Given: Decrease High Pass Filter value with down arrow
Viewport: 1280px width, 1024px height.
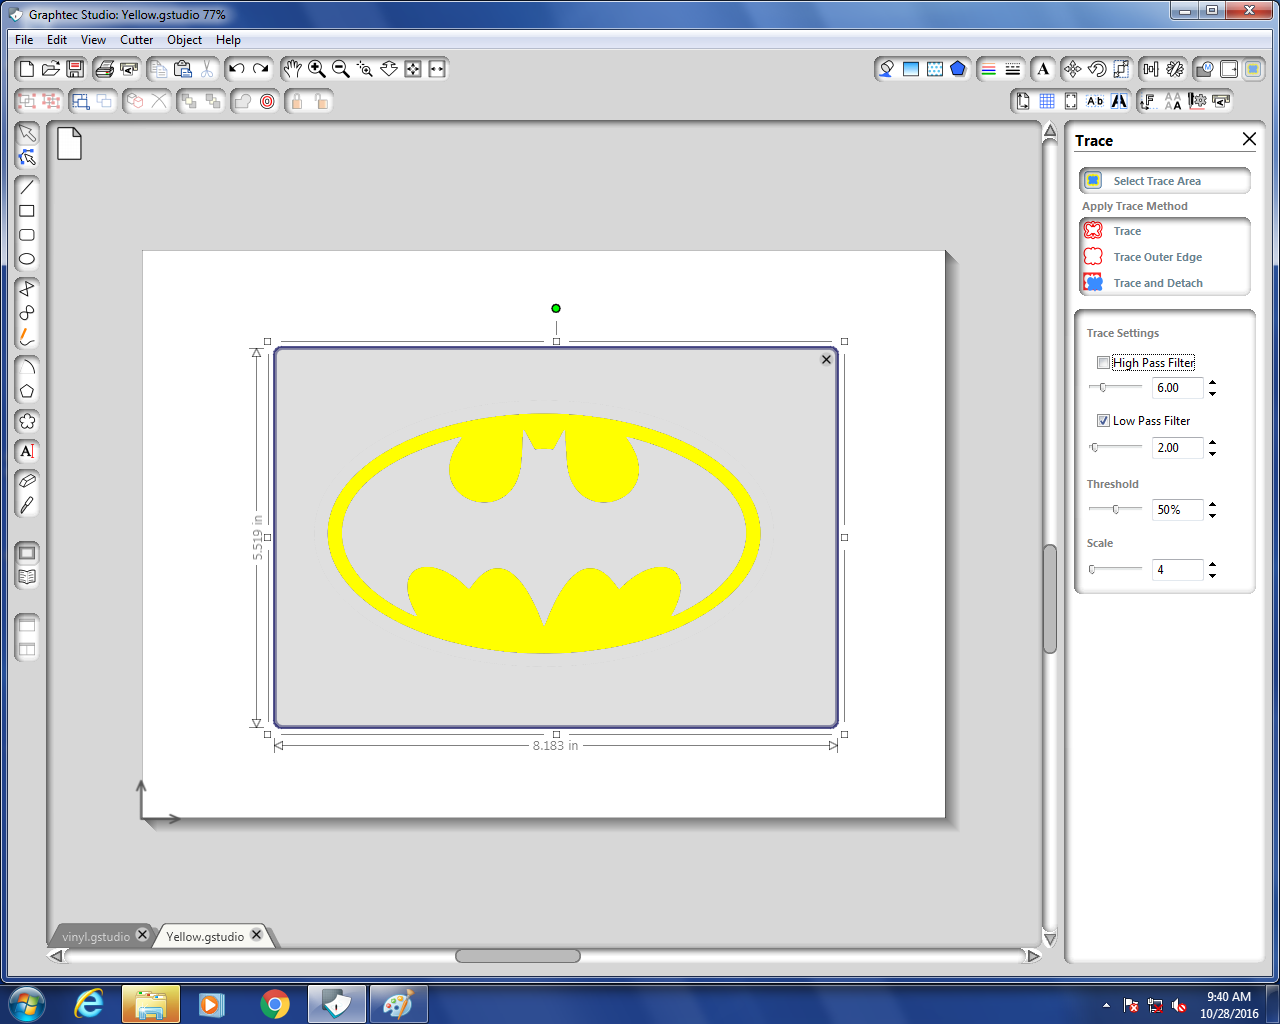Looking at the screenshot, I should click(1213, 393).
